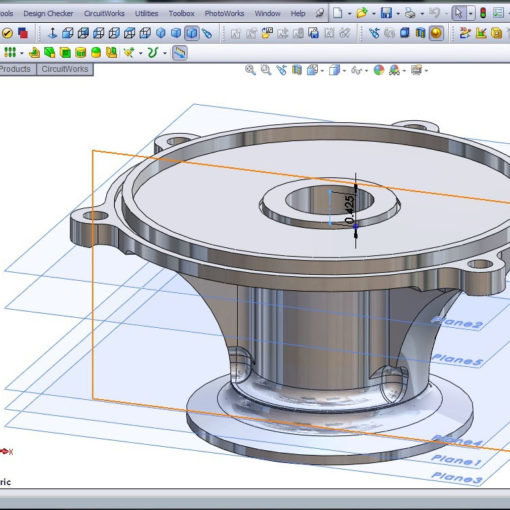Click the Open folder icon
This screenshot has height=510, width=510.
coord(362,13)
